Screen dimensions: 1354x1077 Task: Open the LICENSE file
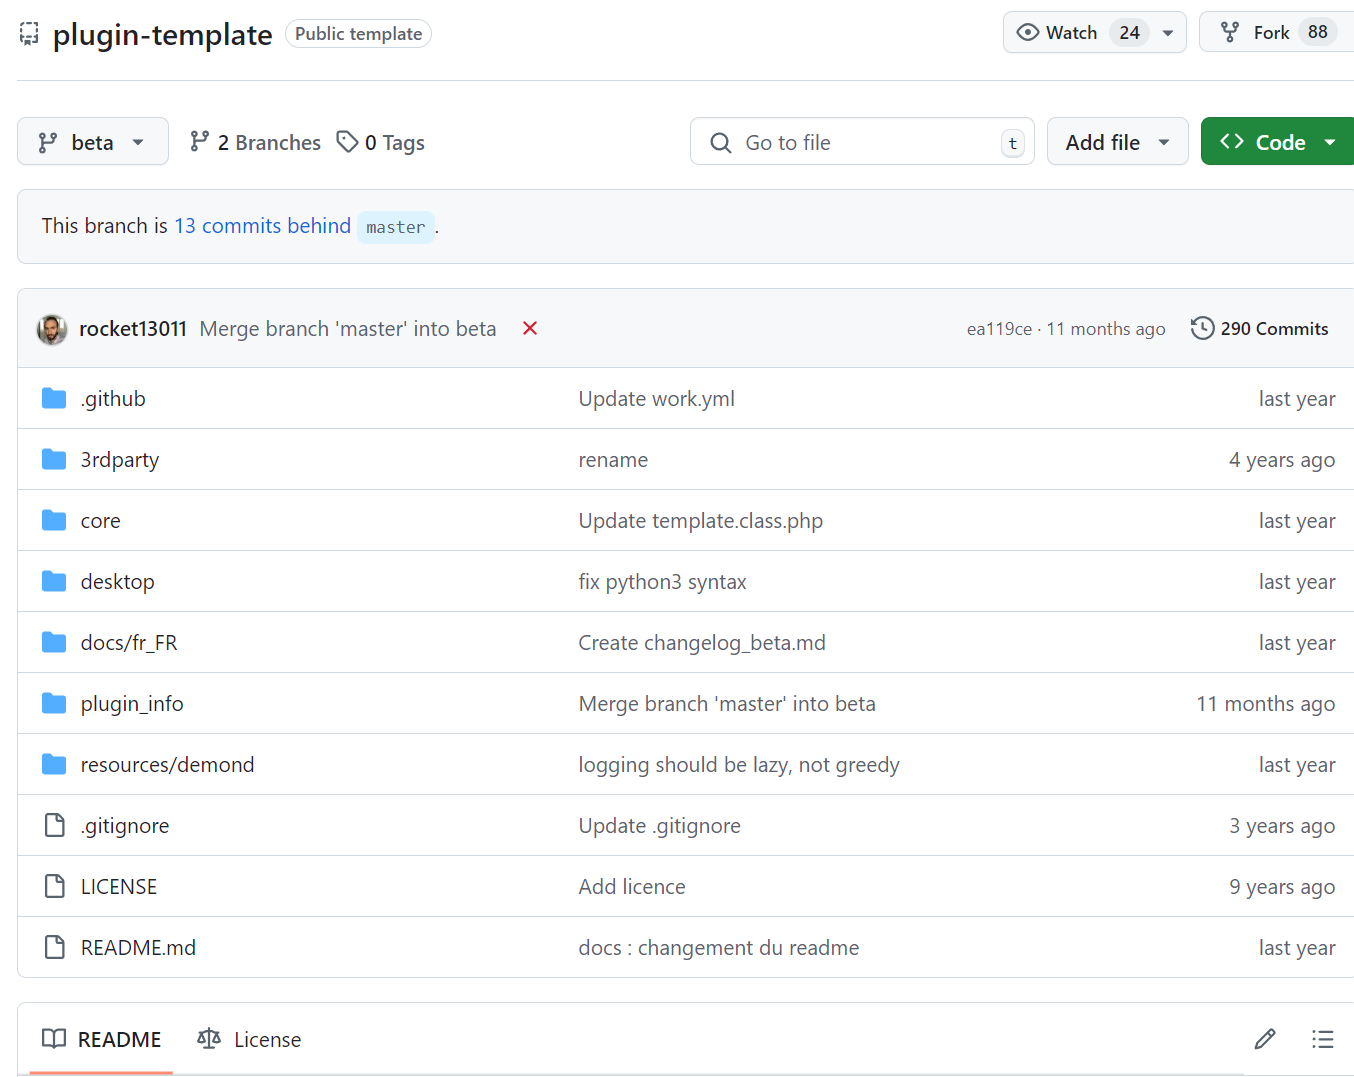[x=119, y=887]
